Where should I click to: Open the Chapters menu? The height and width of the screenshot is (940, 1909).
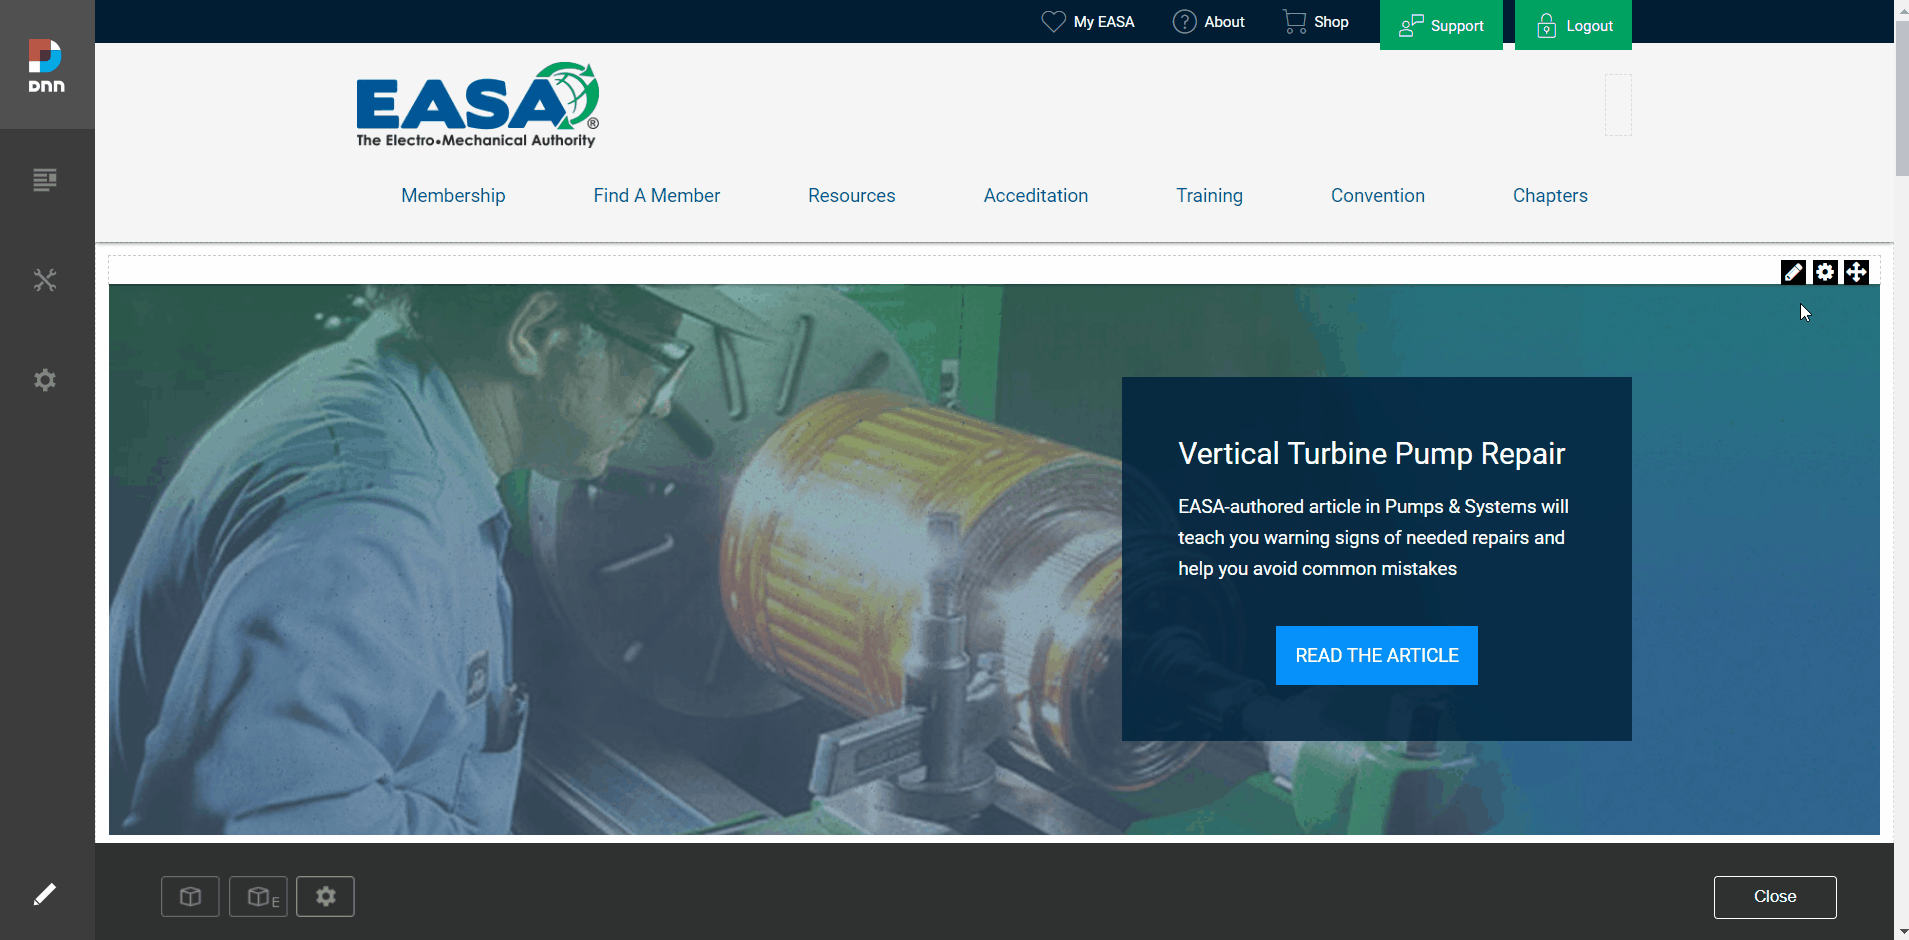coord(1550,196)
